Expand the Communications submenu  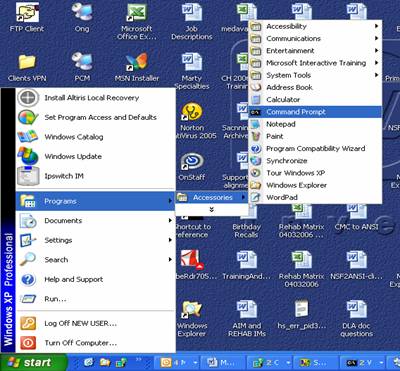point(315,38)
